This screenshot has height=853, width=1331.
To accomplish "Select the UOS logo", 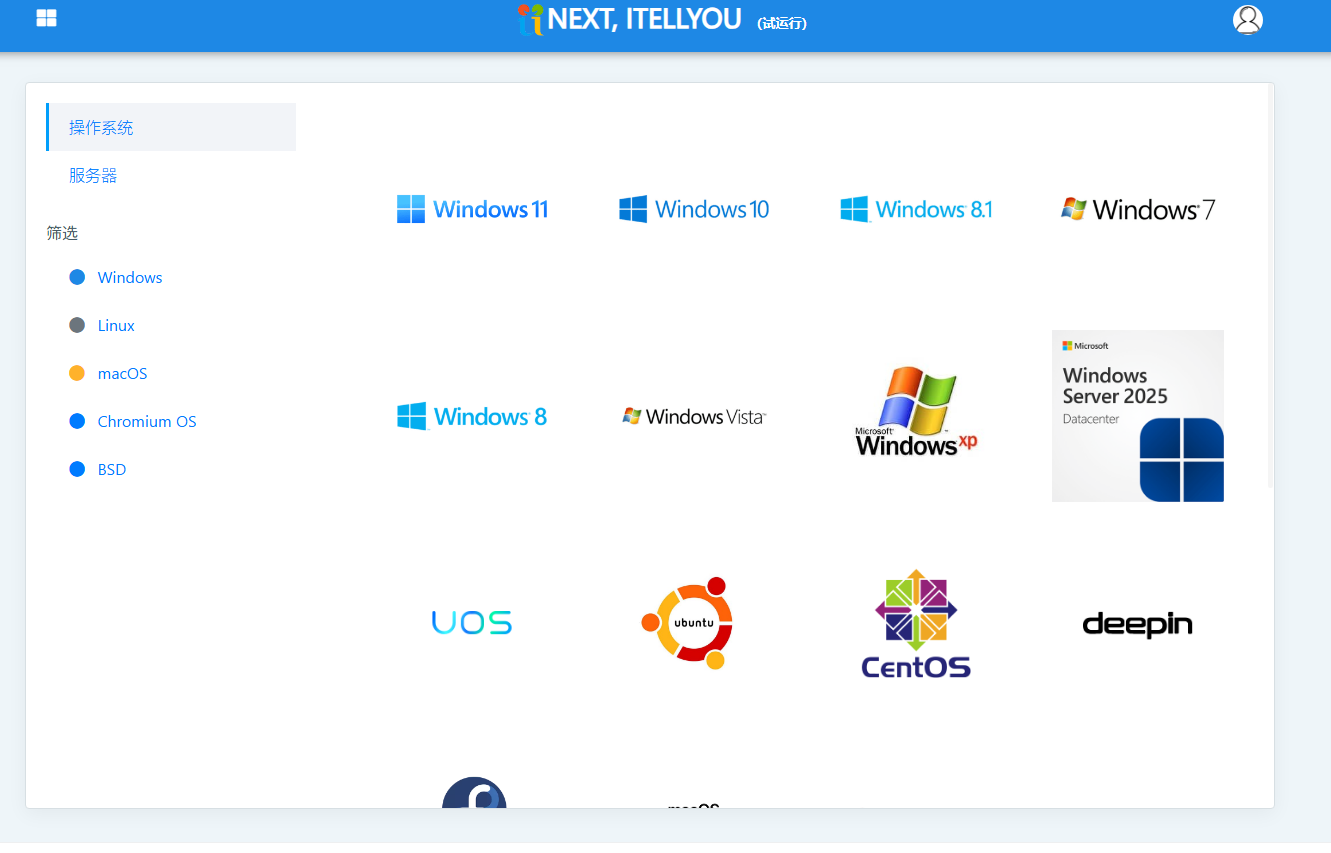I will point(472,623).
